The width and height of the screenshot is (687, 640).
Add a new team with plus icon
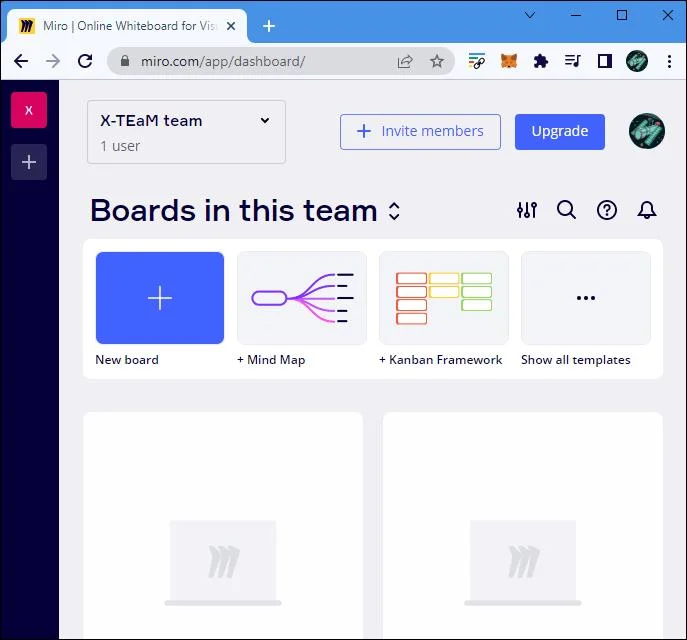click(29, 162)
